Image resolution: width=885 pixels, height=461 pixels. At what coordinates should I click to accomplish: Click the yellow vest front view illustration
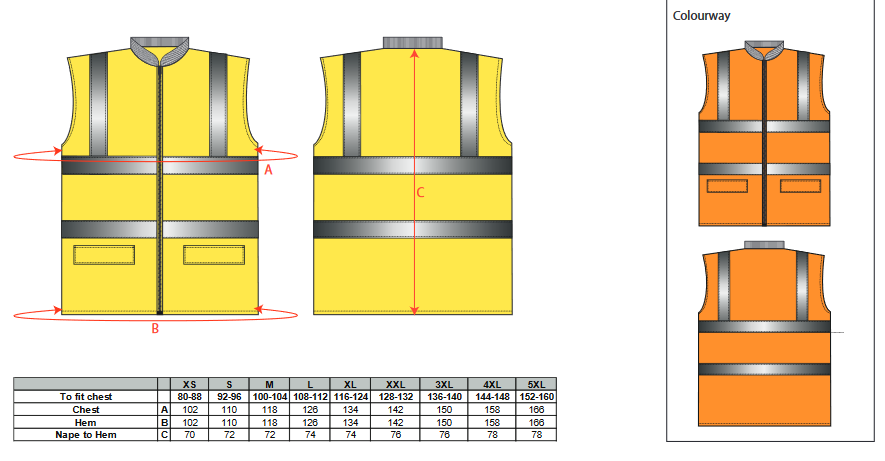tap(160, 175)
